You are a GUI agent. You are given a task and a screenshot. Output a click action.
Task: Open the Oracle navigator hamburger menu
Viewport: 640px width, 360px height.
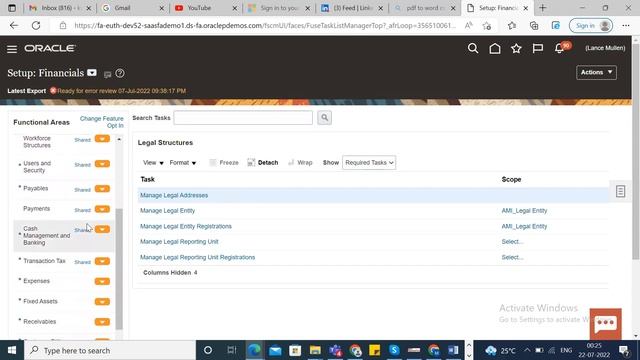point(12,49)
